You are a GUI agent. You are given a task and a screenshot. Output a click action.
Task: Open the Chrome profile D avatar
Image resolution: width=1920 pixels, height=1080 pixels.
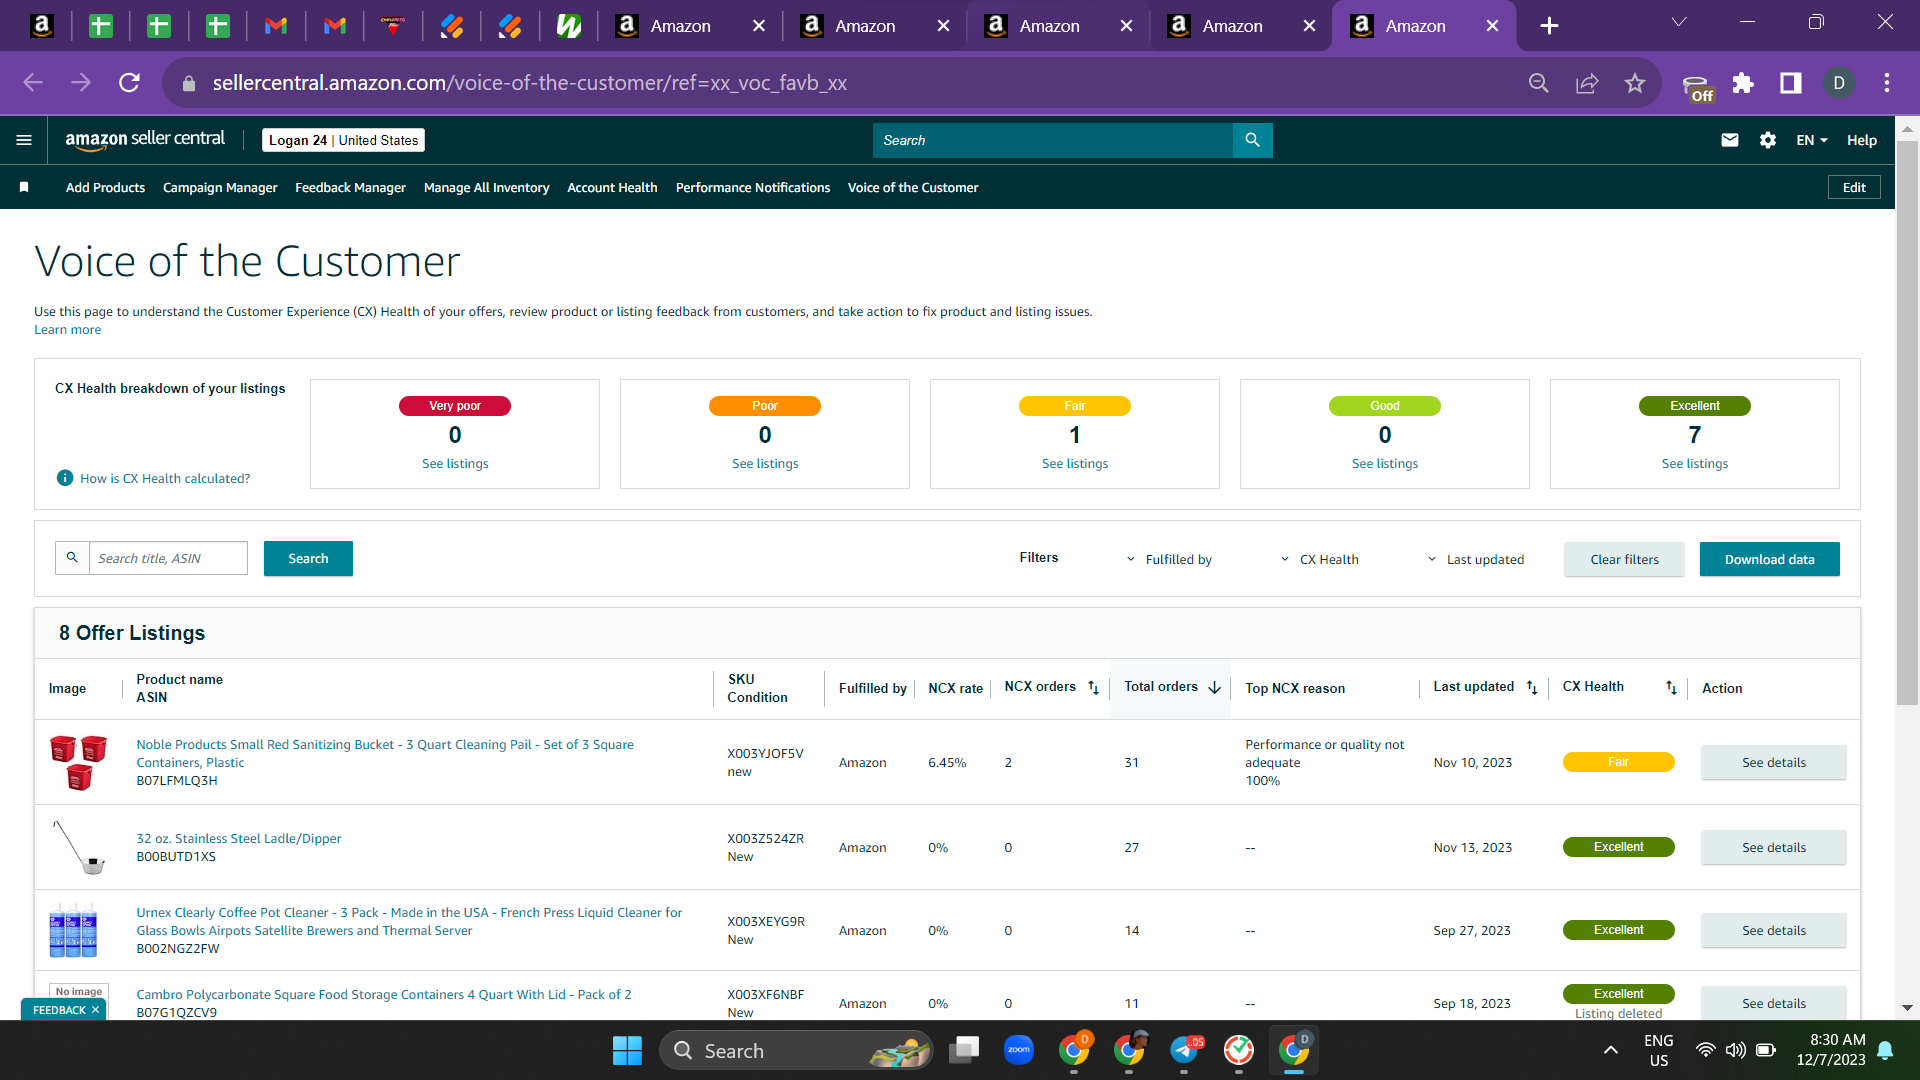[x=1839, y=83]
